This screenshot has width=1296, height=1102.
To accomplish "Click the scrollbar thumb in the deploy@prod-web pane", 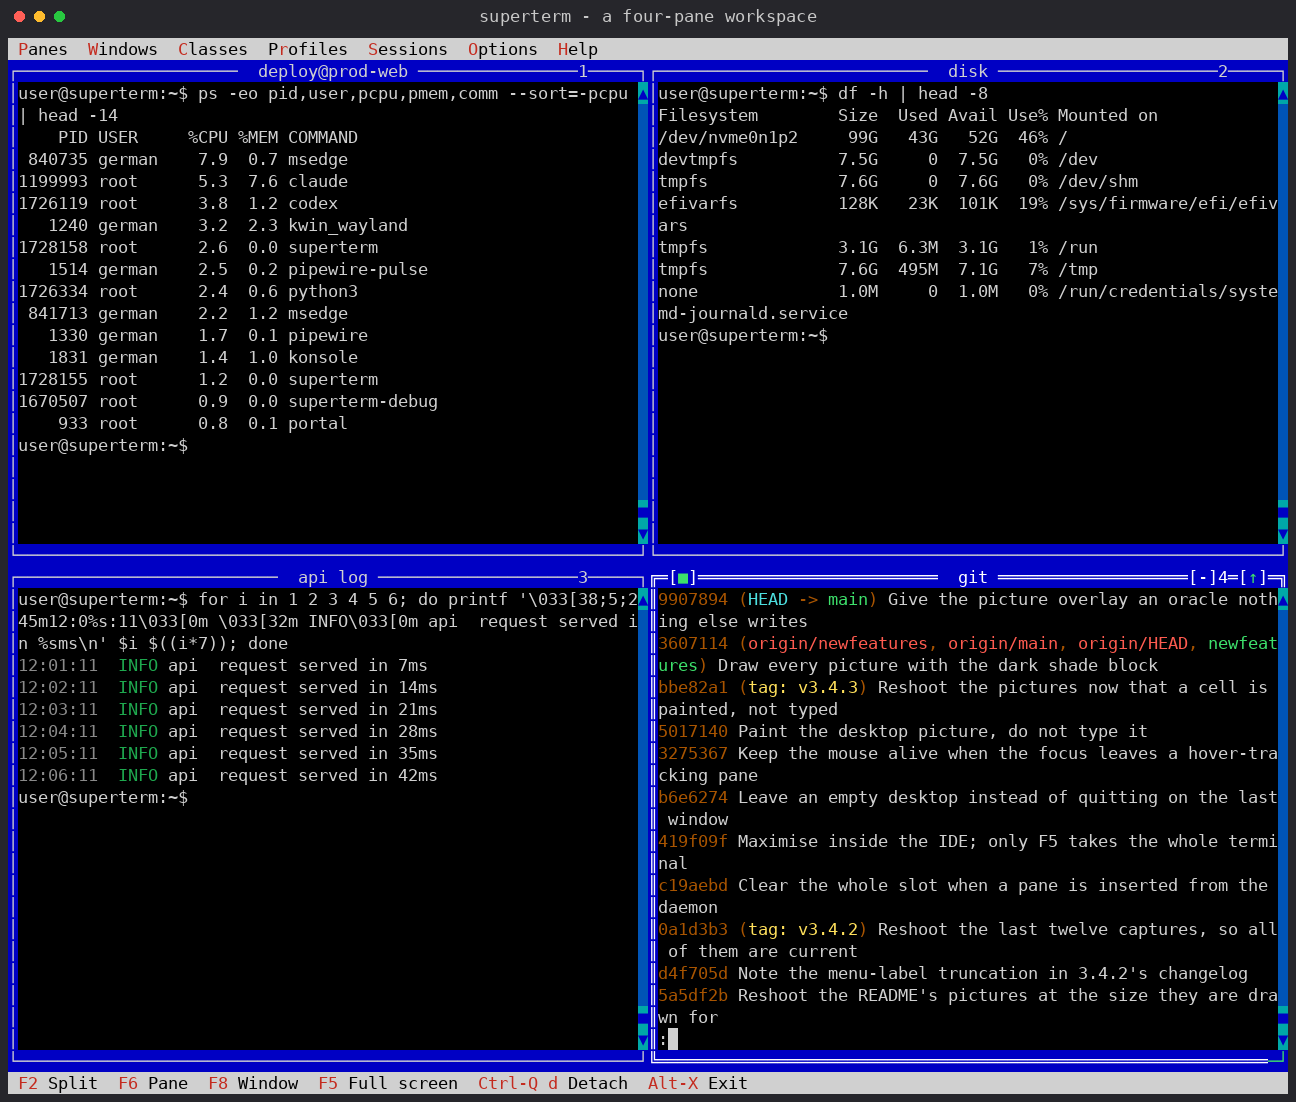I will pyautogui.click(x=643, y=511).
